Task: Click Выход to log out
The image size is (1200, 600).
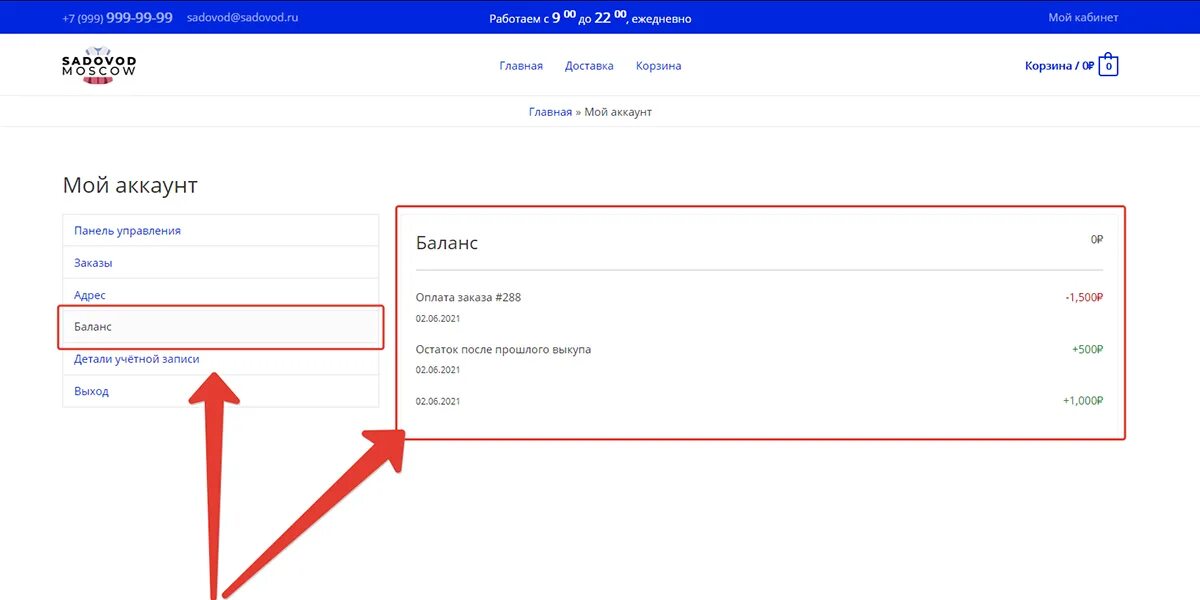Action: coord(221,391)
